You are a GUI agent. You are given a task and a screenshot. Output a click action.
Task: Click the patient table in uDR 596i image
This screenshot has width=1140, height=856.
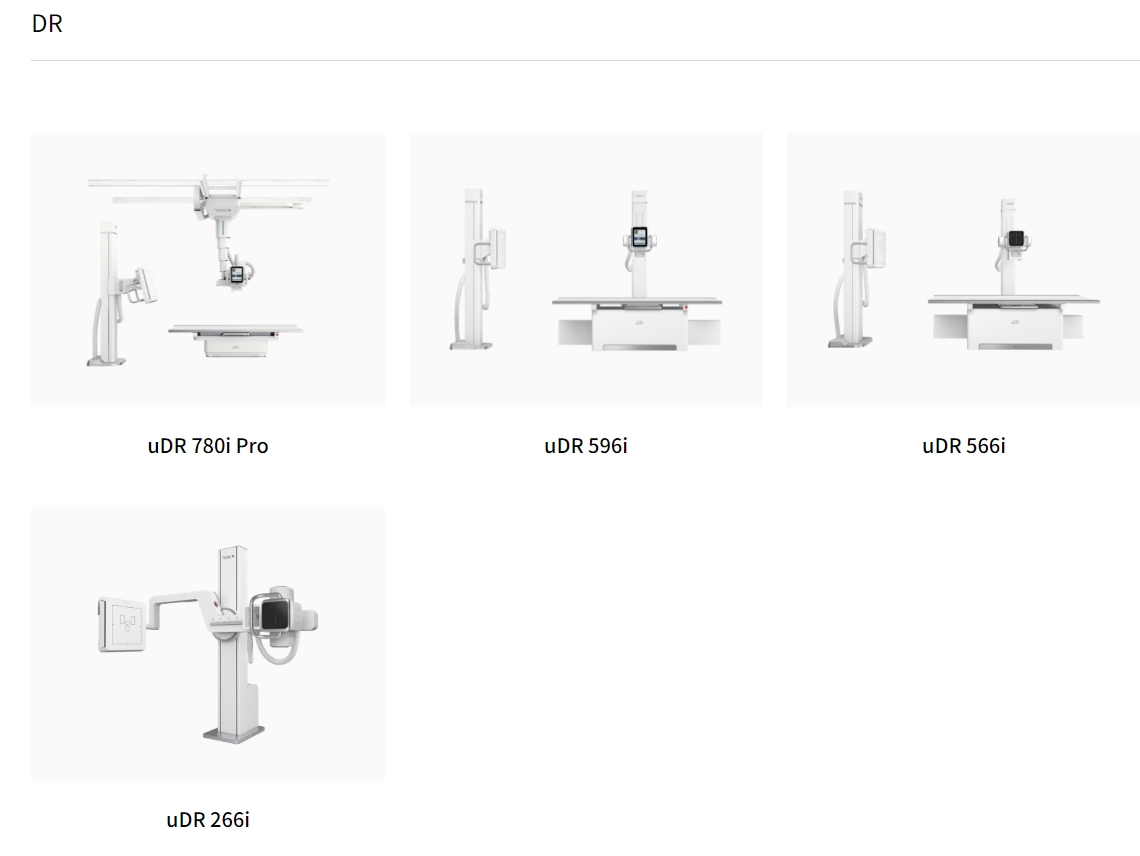click(638, 323)
